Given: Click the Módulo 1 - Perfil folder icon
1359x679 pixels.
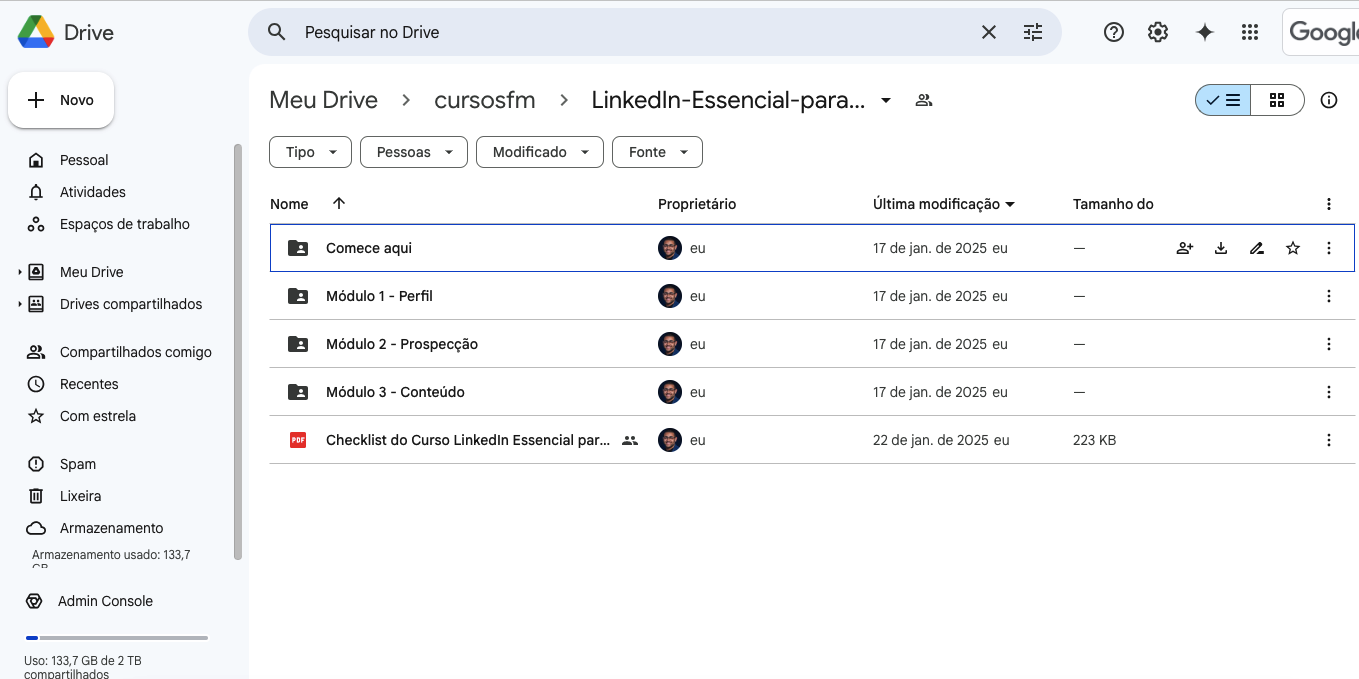Looking at the screenshot, I should coord(298,296).
